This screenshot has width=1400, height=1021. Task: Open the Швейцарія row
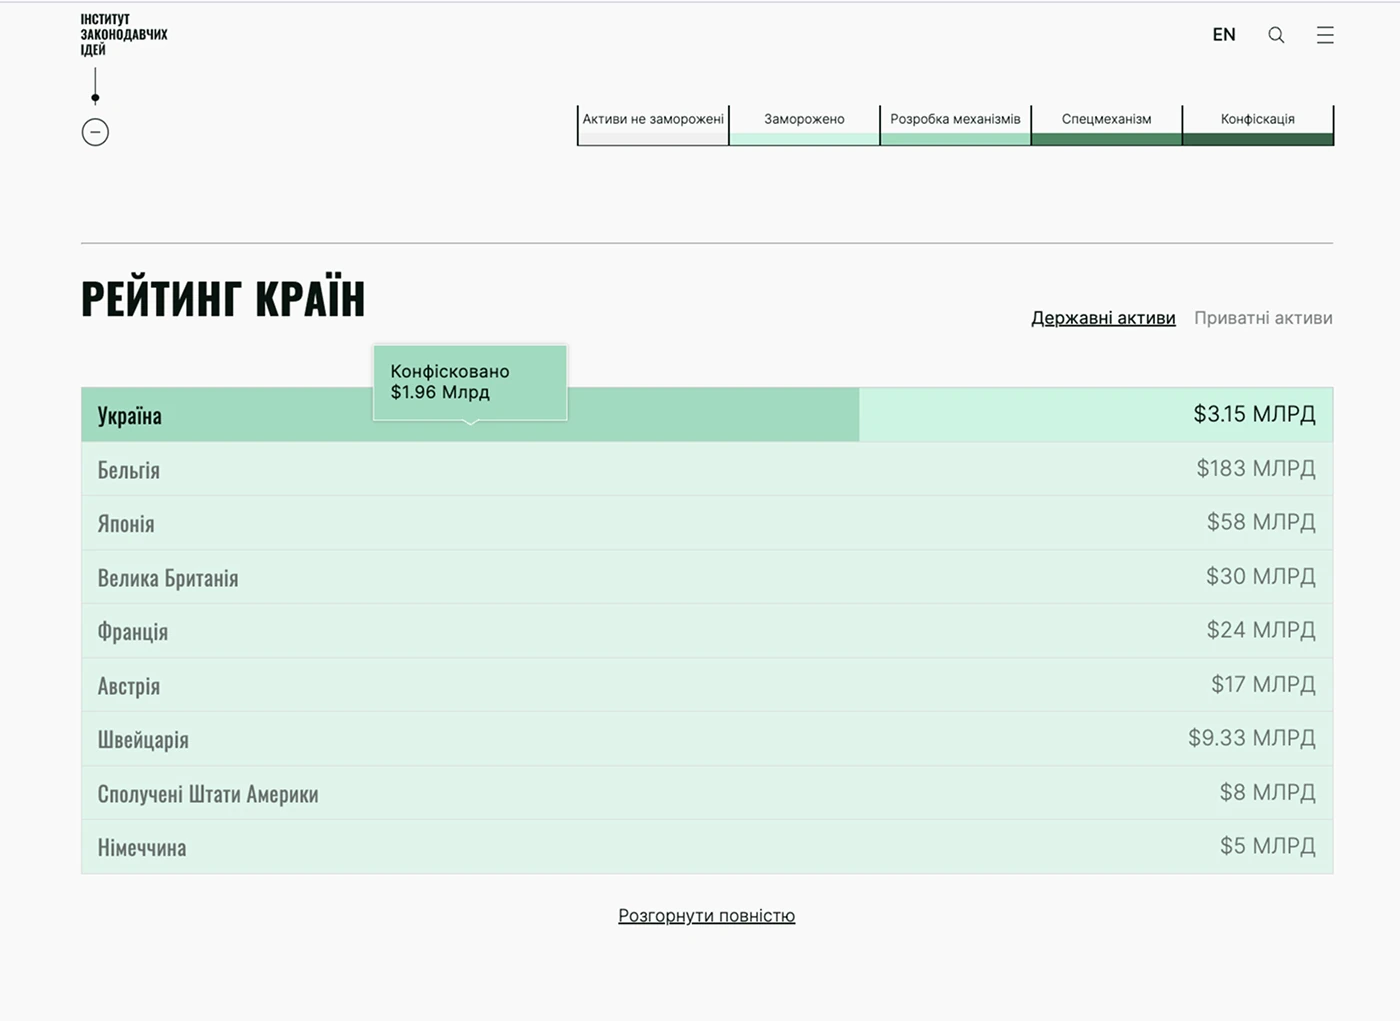(x=706, y=739)
